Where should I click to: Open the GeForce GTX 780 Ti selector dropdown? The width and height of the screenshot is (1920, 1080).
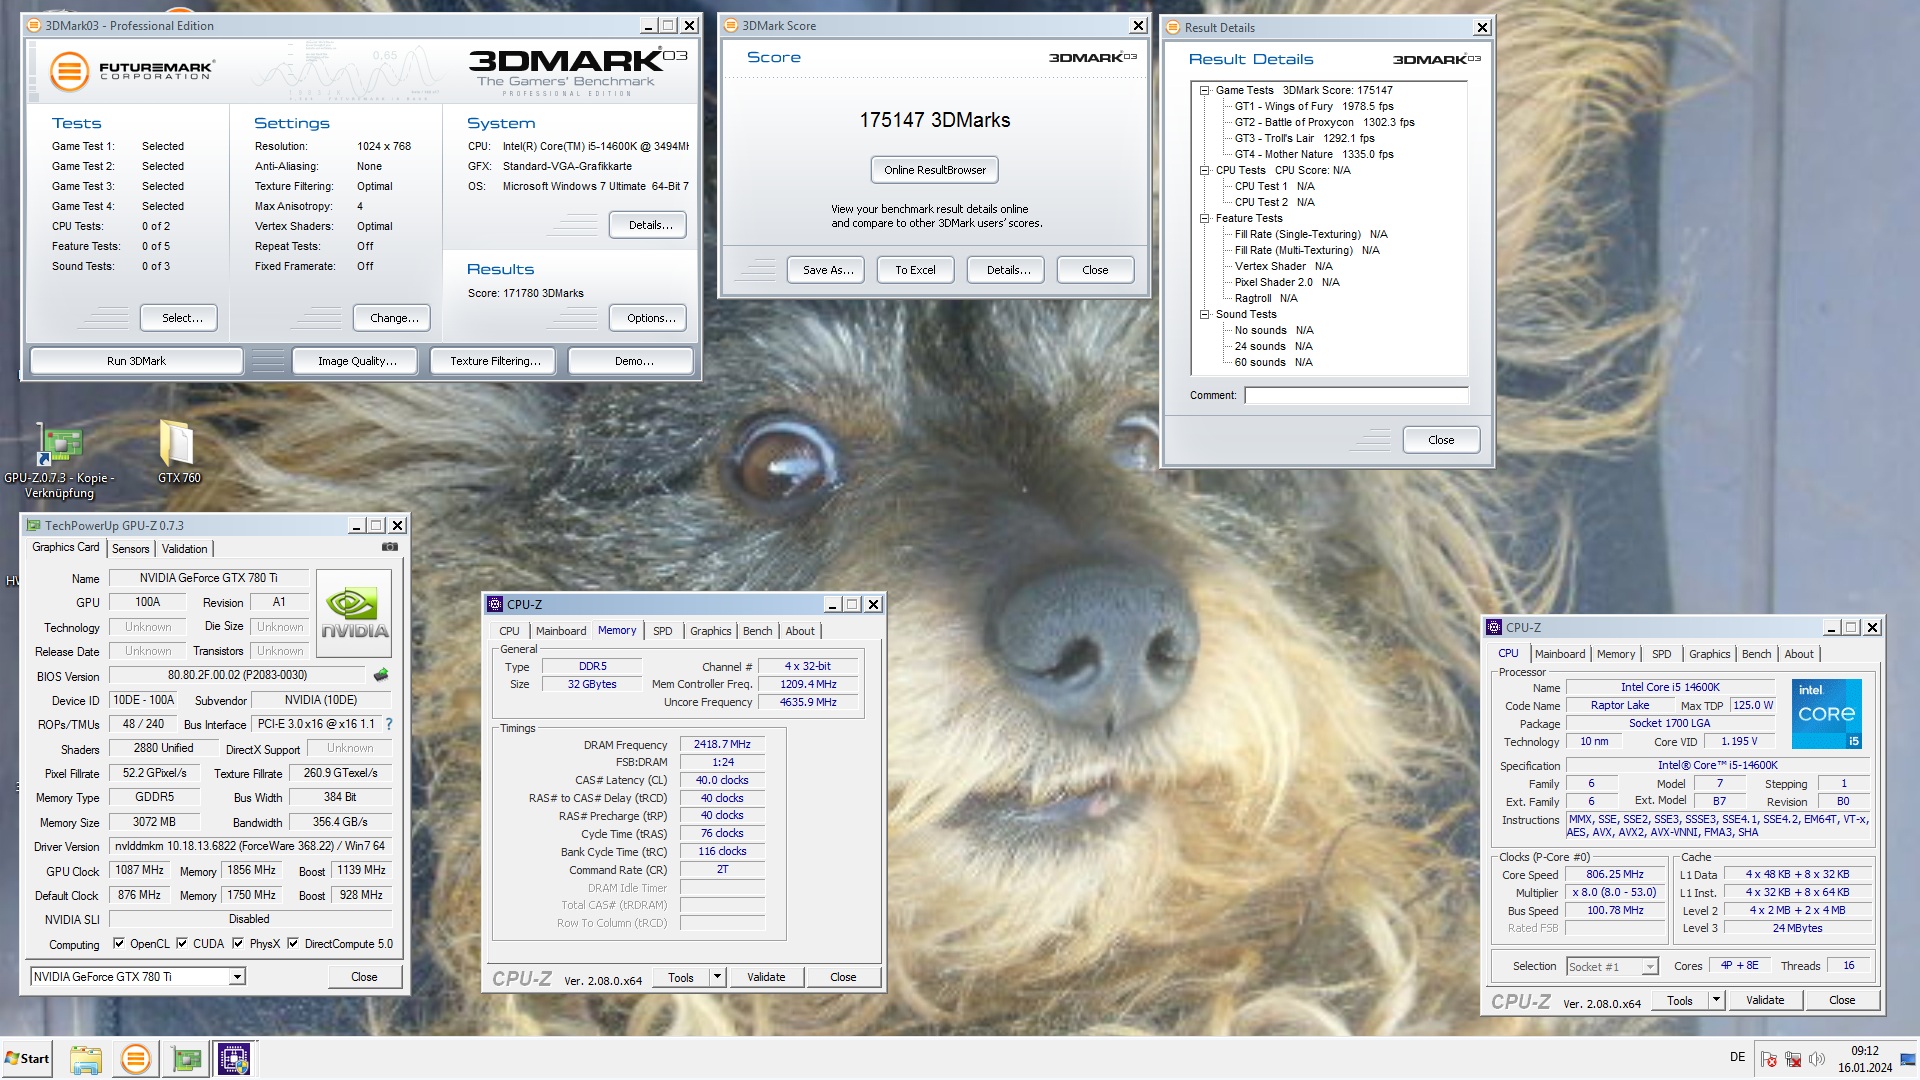click(x=237, y=977)
